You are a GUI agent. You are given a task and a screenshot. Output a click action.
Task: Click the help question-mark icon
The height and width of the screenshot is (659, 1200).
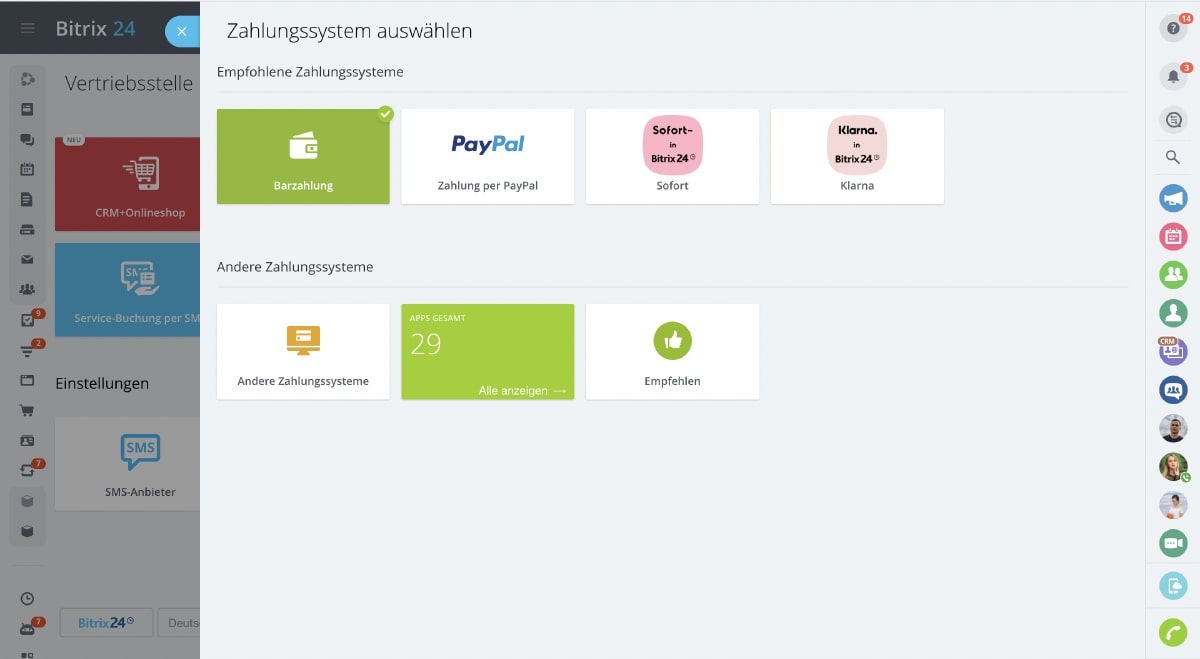click(x=1173, y=28)
